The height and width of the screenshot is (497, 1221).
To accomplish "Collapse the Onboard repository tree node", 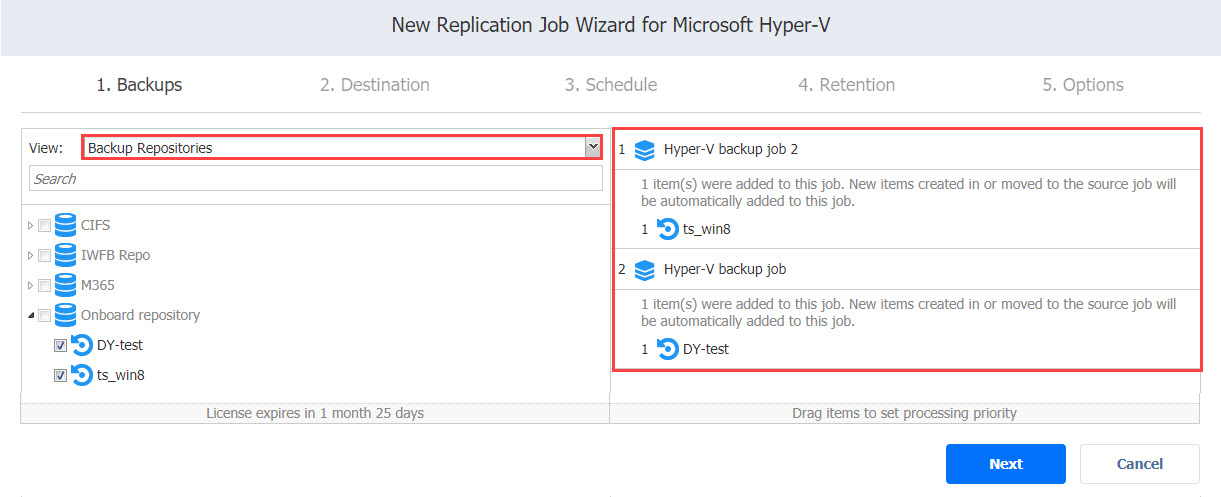I will (31, 316).
